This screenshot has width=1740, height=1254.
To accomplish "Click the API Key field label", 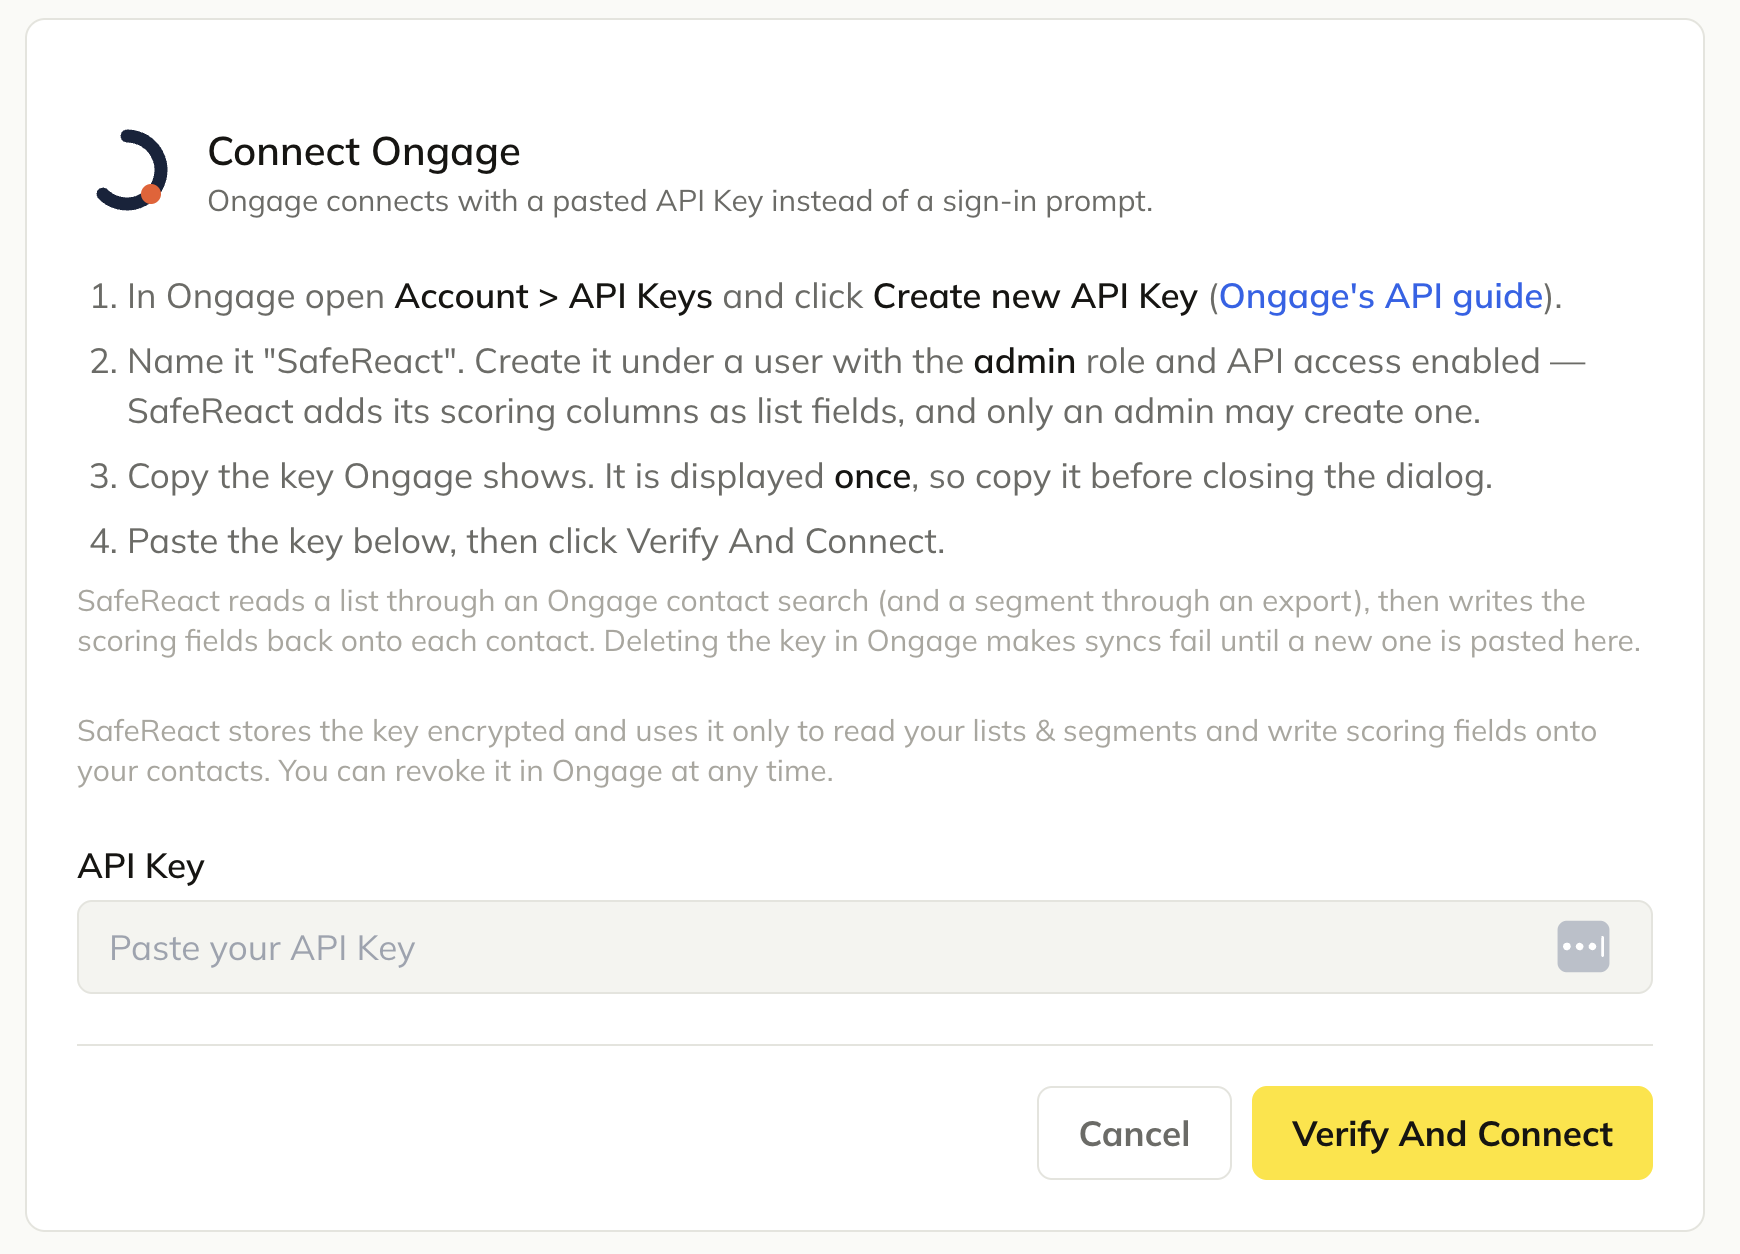I will click(141, 866).
